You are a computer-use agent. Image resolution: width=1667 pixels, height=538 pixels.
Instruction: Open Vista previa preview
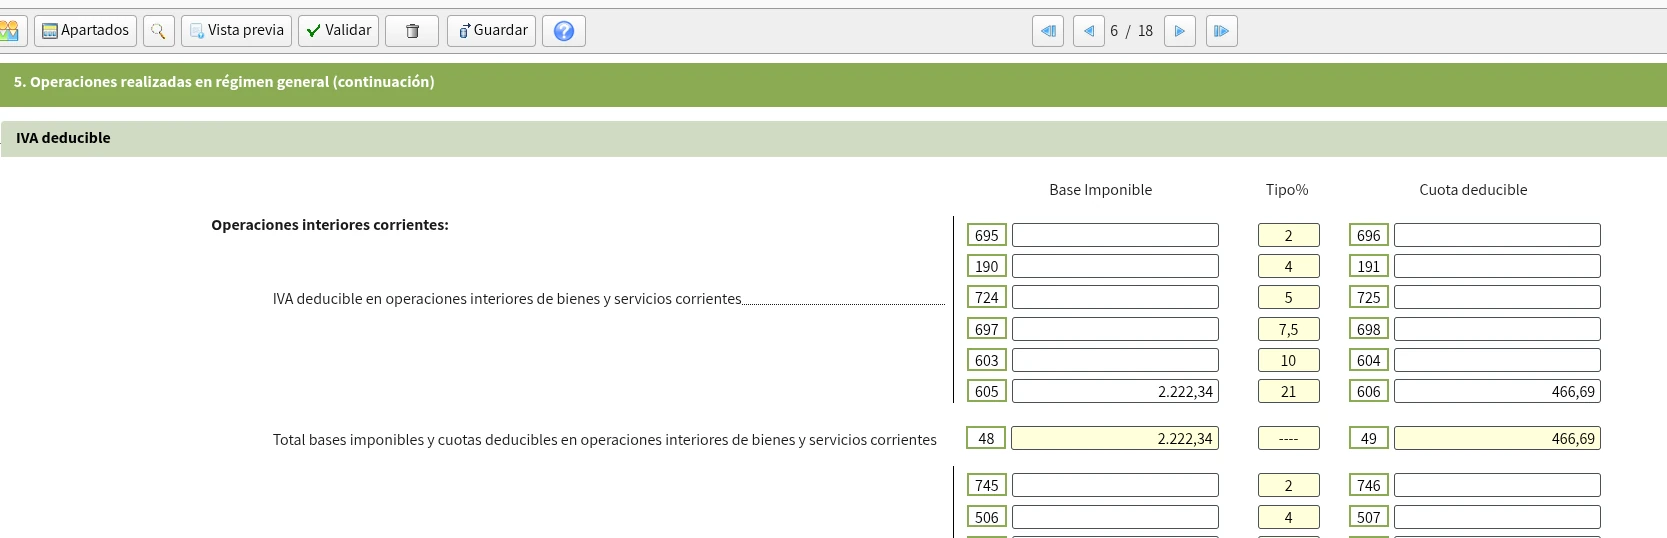click(x=236, y=31)
